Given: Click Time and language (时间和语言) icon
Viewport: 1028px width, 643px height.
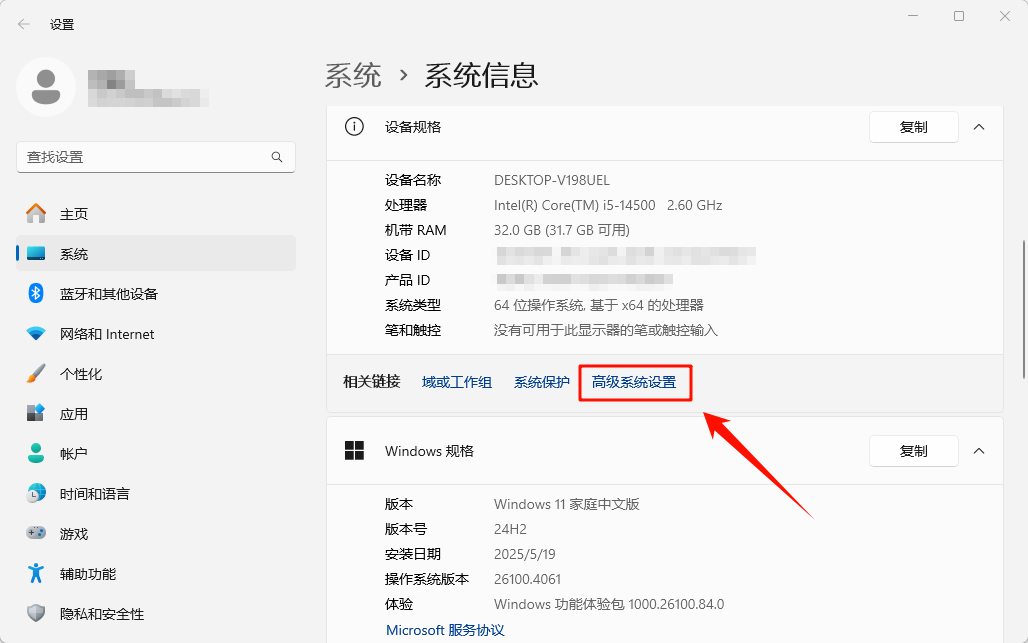Looking at the screenshot, I should pos(36,494).
